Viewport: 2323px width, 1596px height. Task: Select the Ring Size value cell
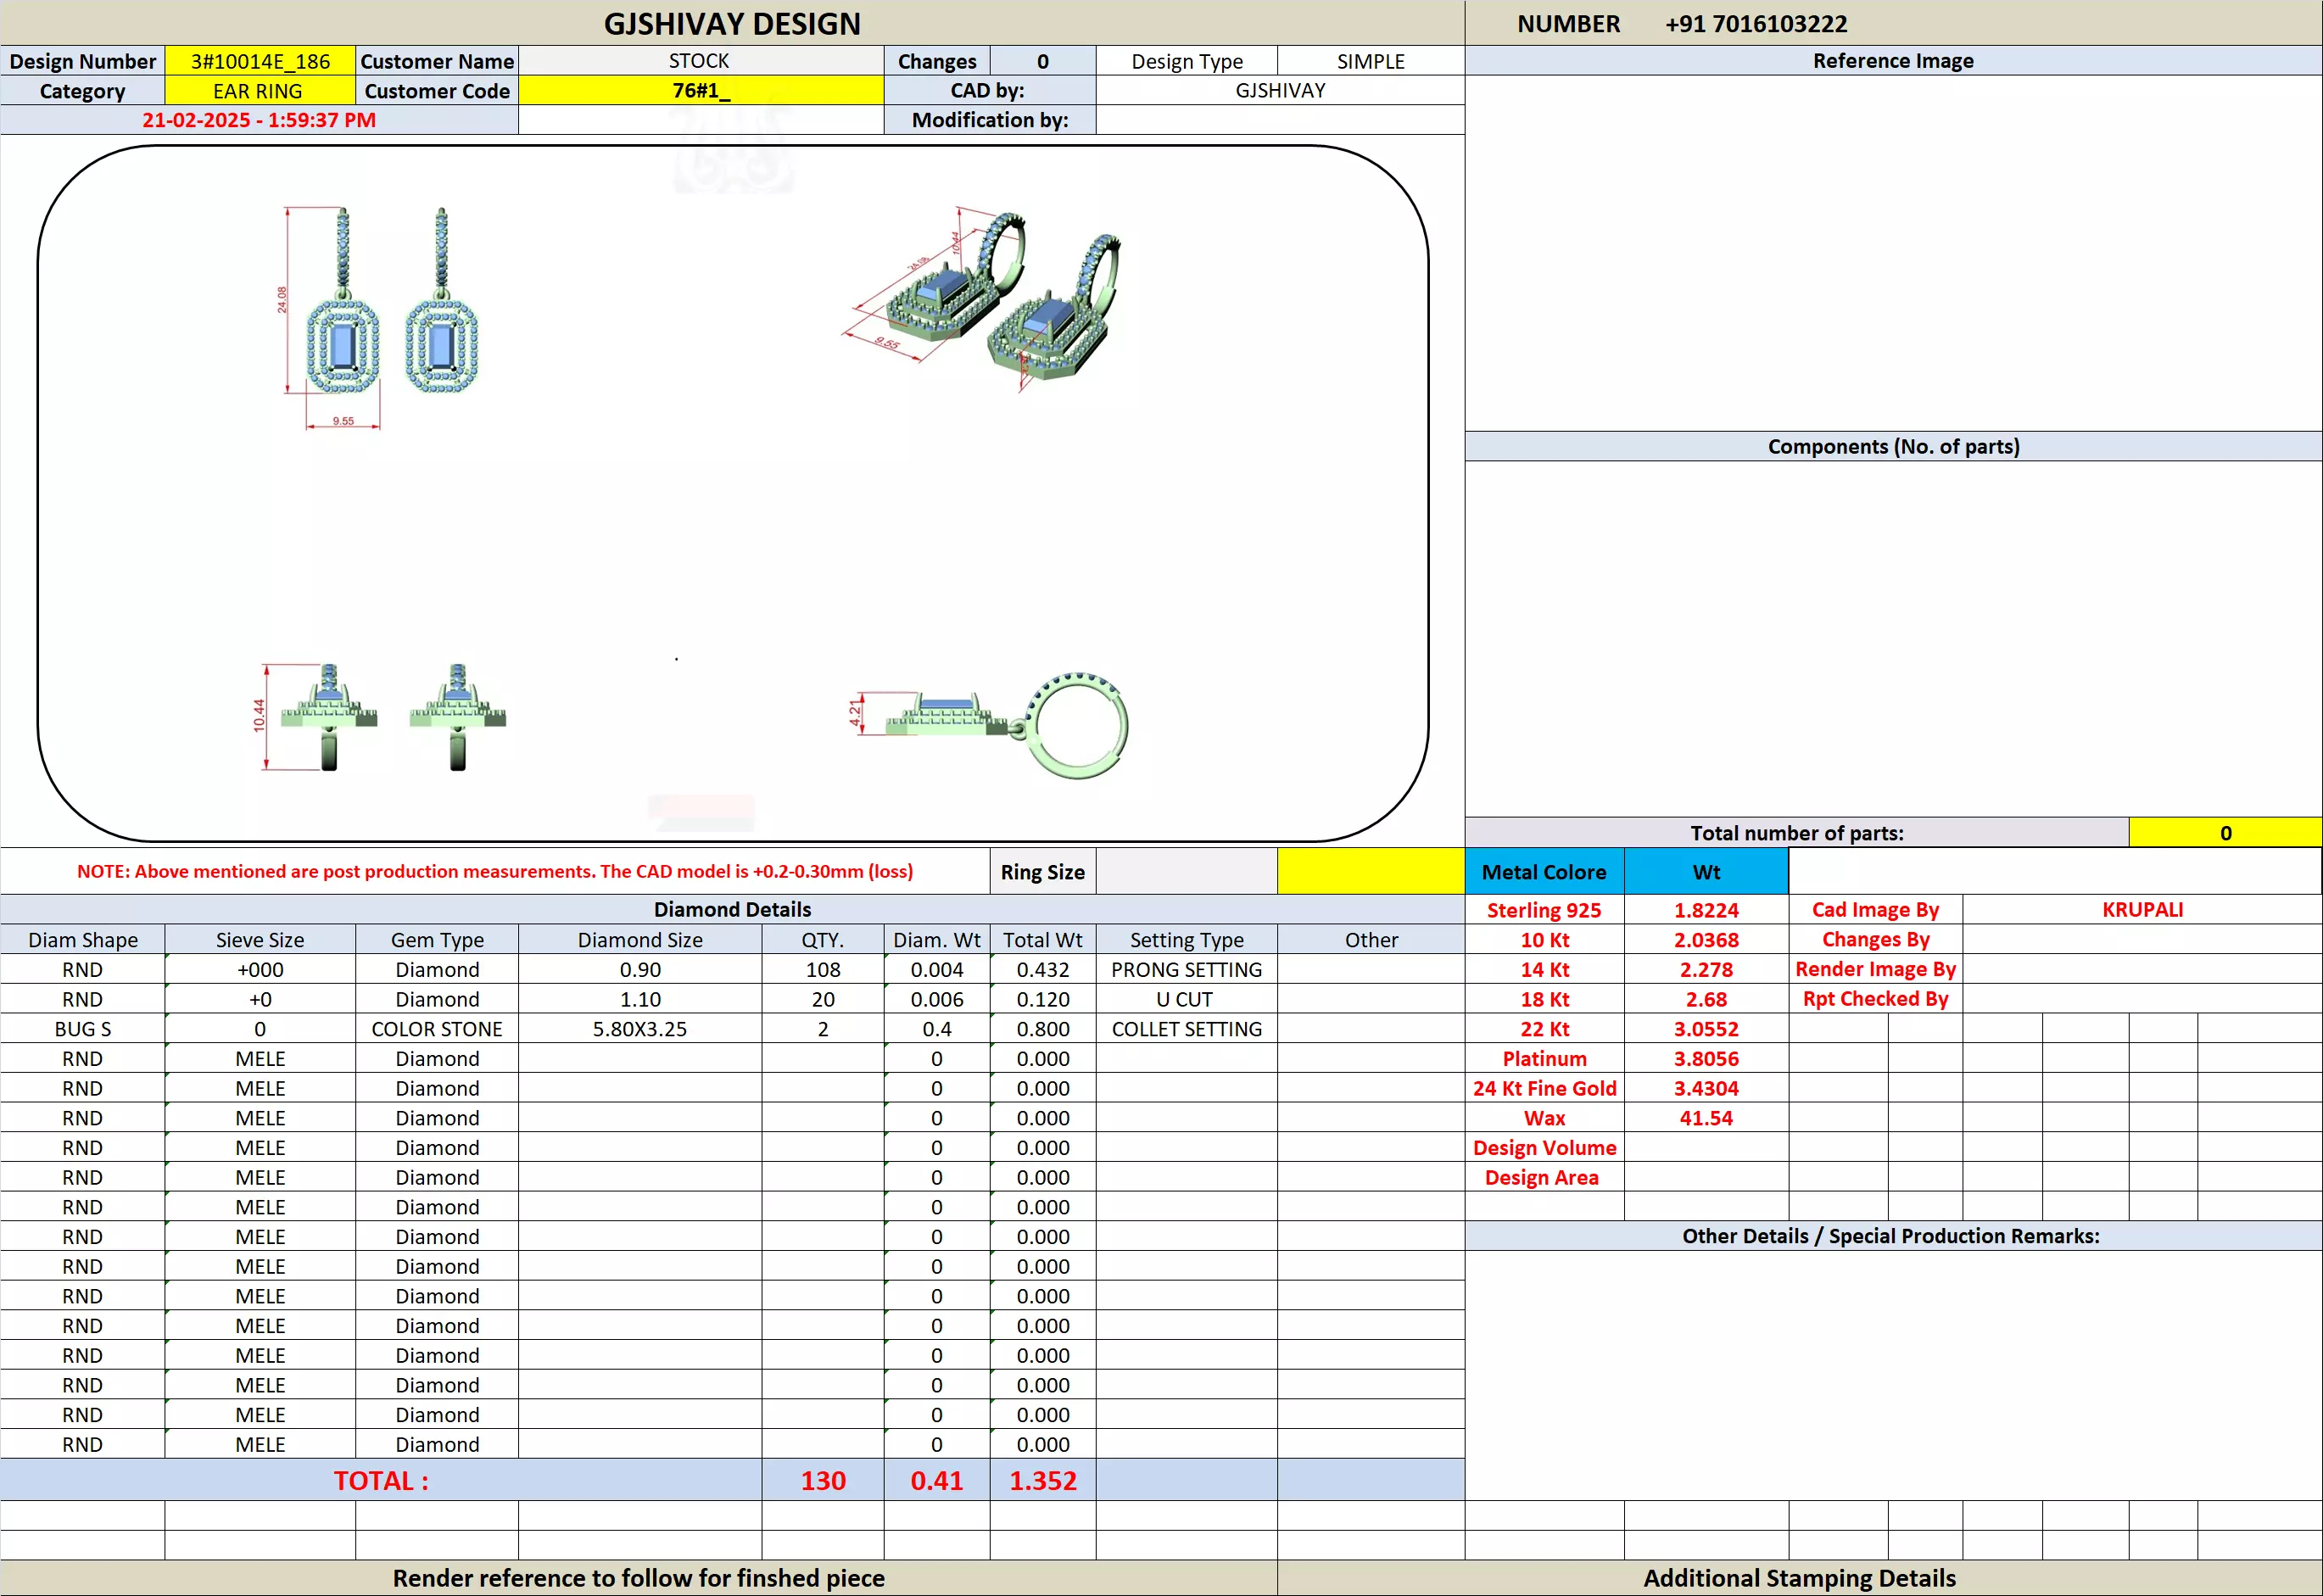point(1186,871)
